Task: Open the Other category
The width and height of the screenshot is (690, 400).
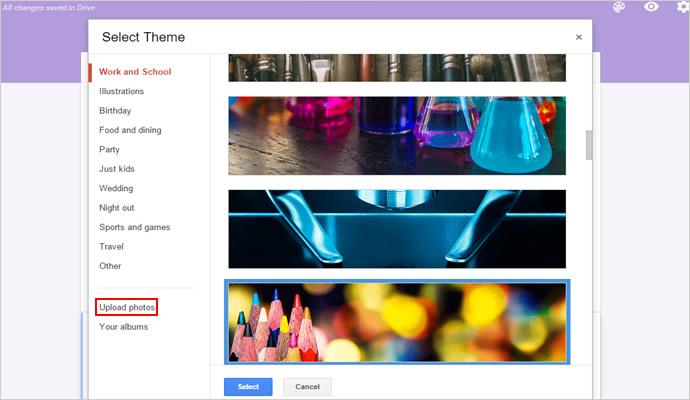Action: [x=110, y=266]
